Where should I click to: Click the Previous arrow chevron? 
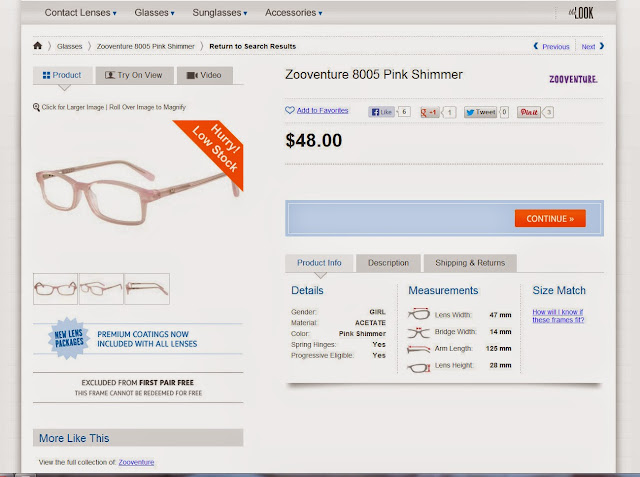click(536, 46)
